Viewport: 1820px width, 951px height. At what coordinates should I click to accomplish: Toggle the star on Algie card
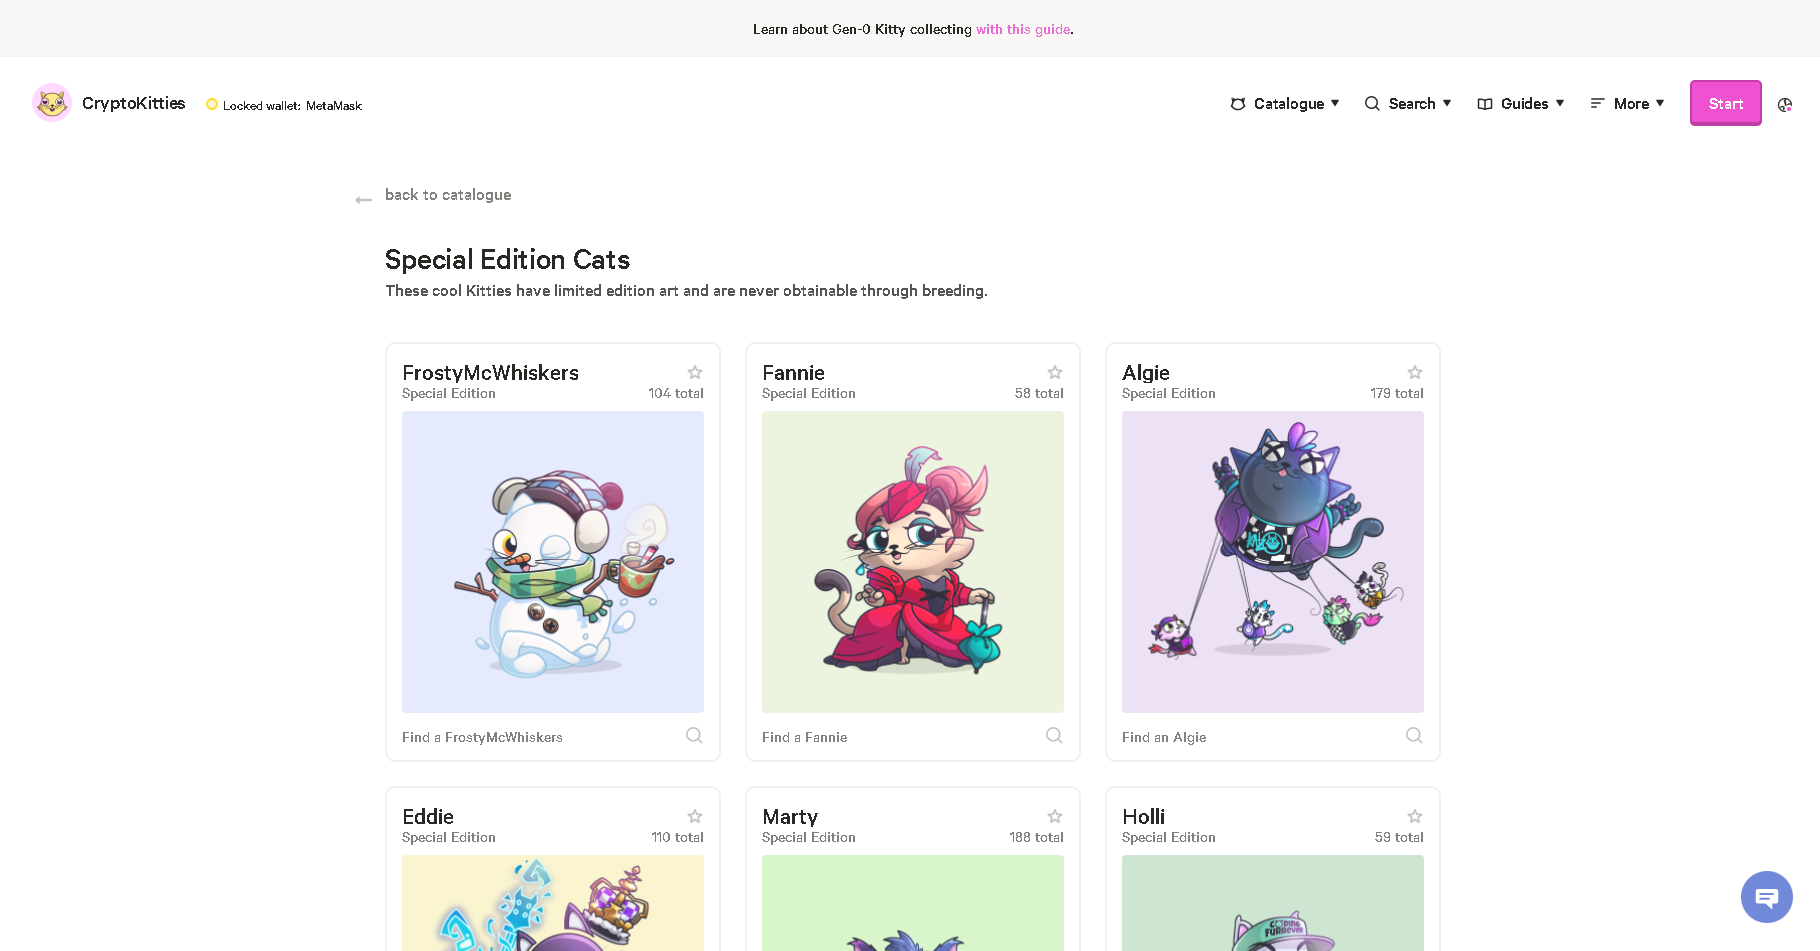coord(1415,372)
